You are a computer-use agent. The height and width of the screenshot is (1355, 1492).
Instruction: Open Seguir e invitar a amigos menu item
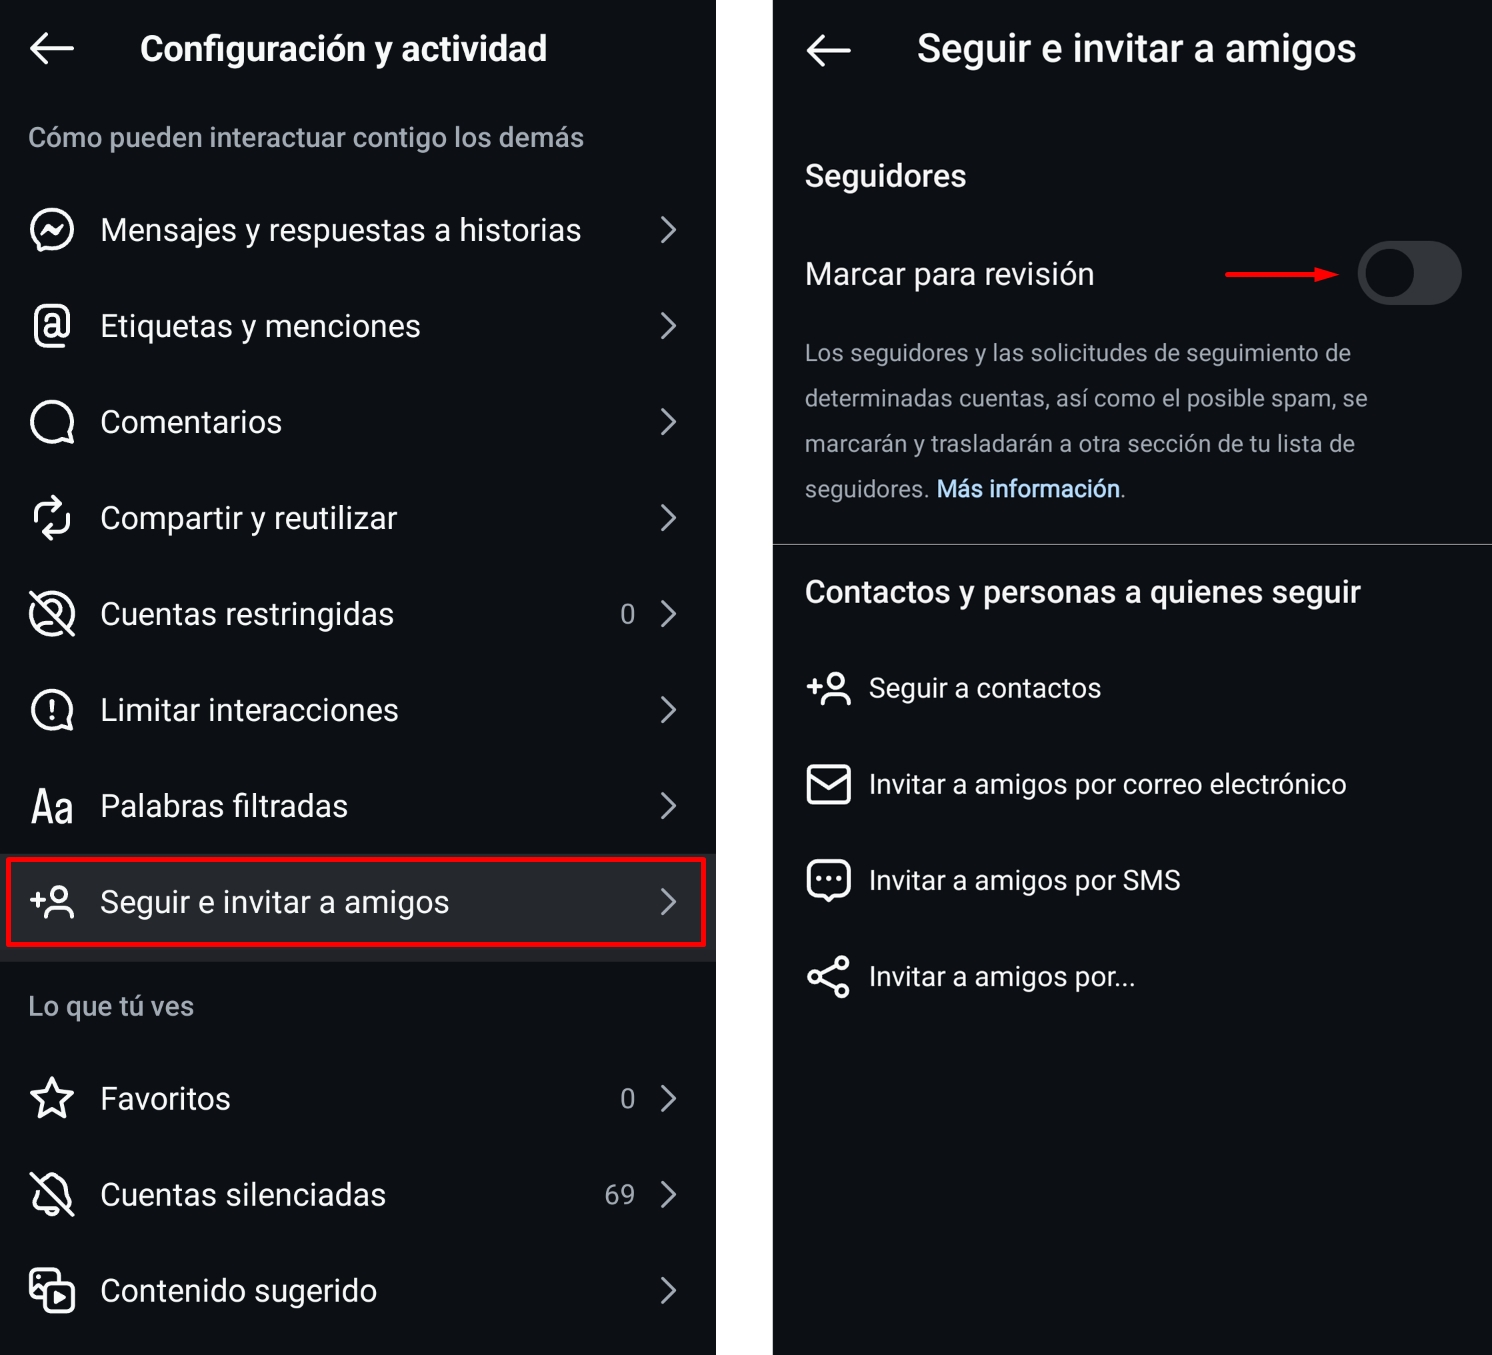click(356, 902)
